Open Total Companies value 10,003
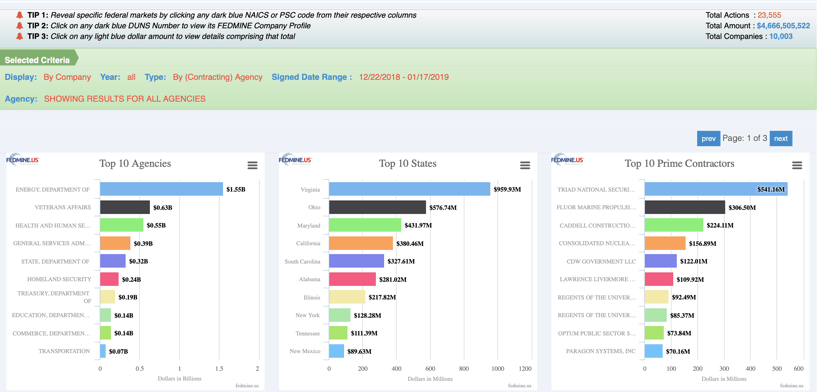 [781, 37]
